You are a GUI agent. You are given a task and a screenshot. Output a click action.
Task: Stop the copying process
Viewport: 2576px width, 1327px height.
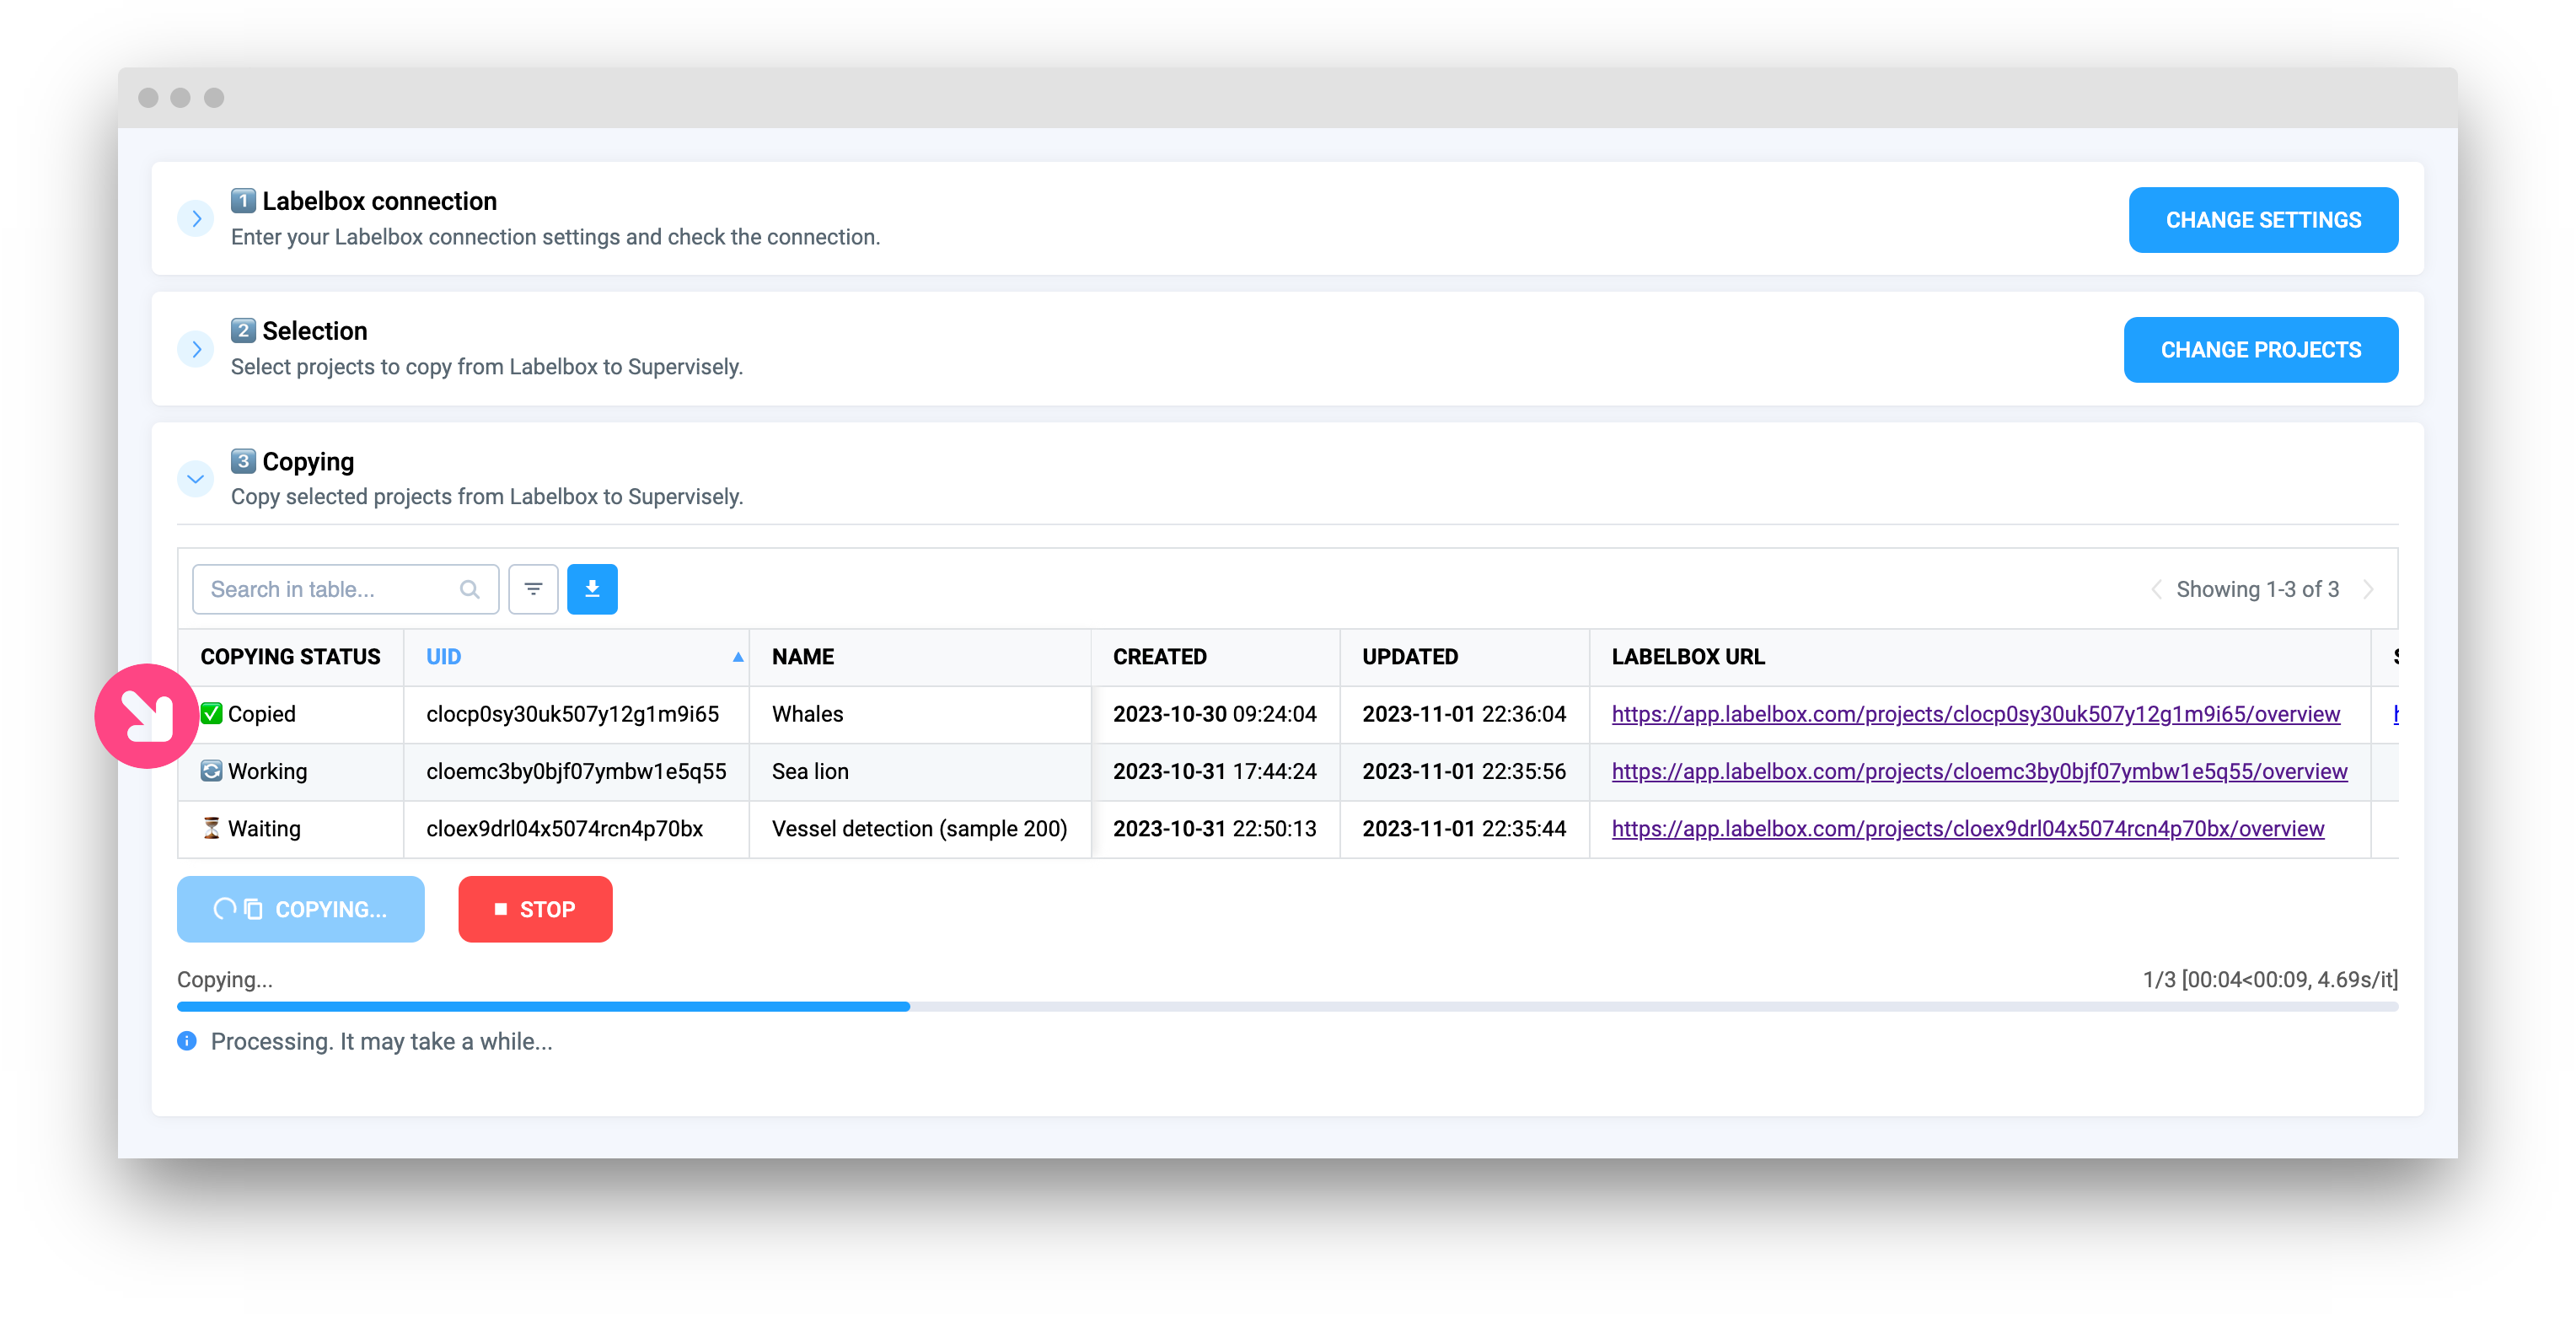535,909
